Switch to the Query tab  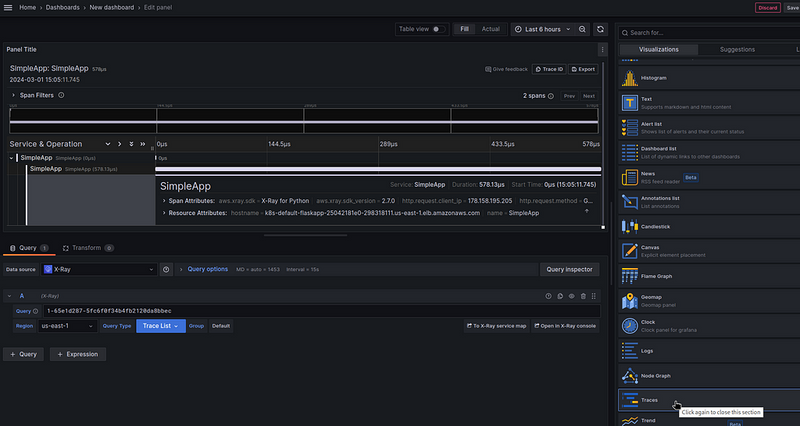tap(29, 248)
